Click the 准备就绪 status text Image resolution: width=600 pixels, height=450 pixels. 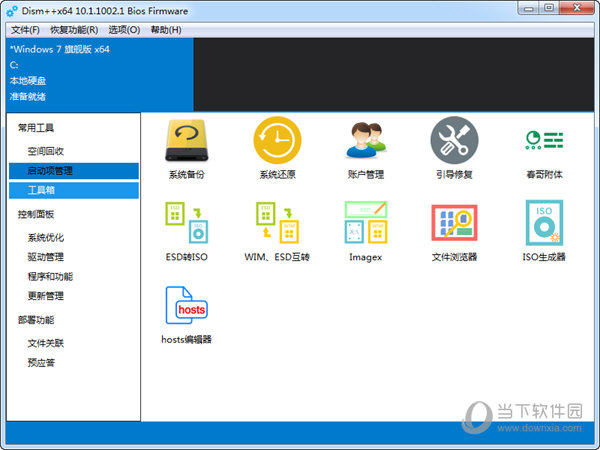28,96
